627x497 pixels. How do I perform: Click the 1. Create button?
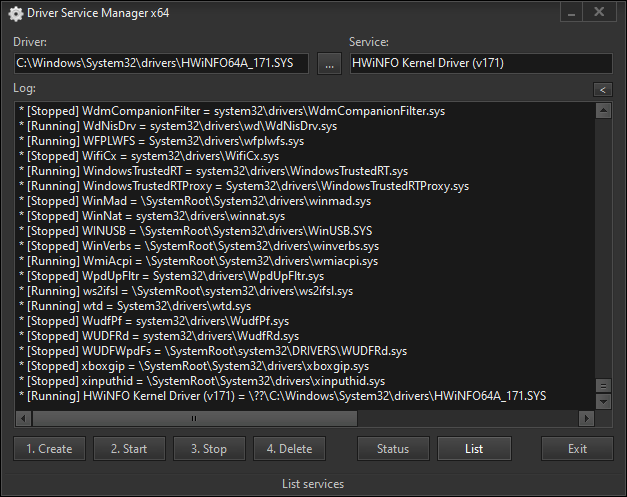coord(49,449)
